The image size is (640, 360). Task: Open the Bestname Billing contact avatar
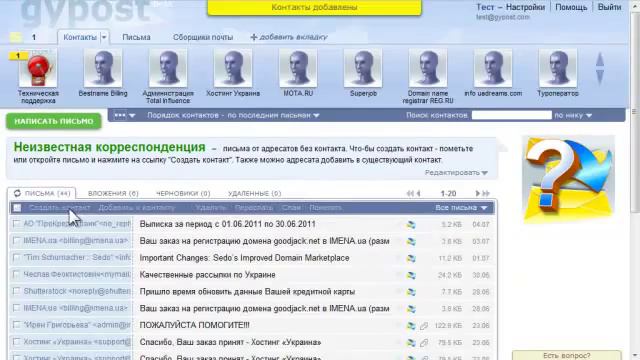[103, 69]
